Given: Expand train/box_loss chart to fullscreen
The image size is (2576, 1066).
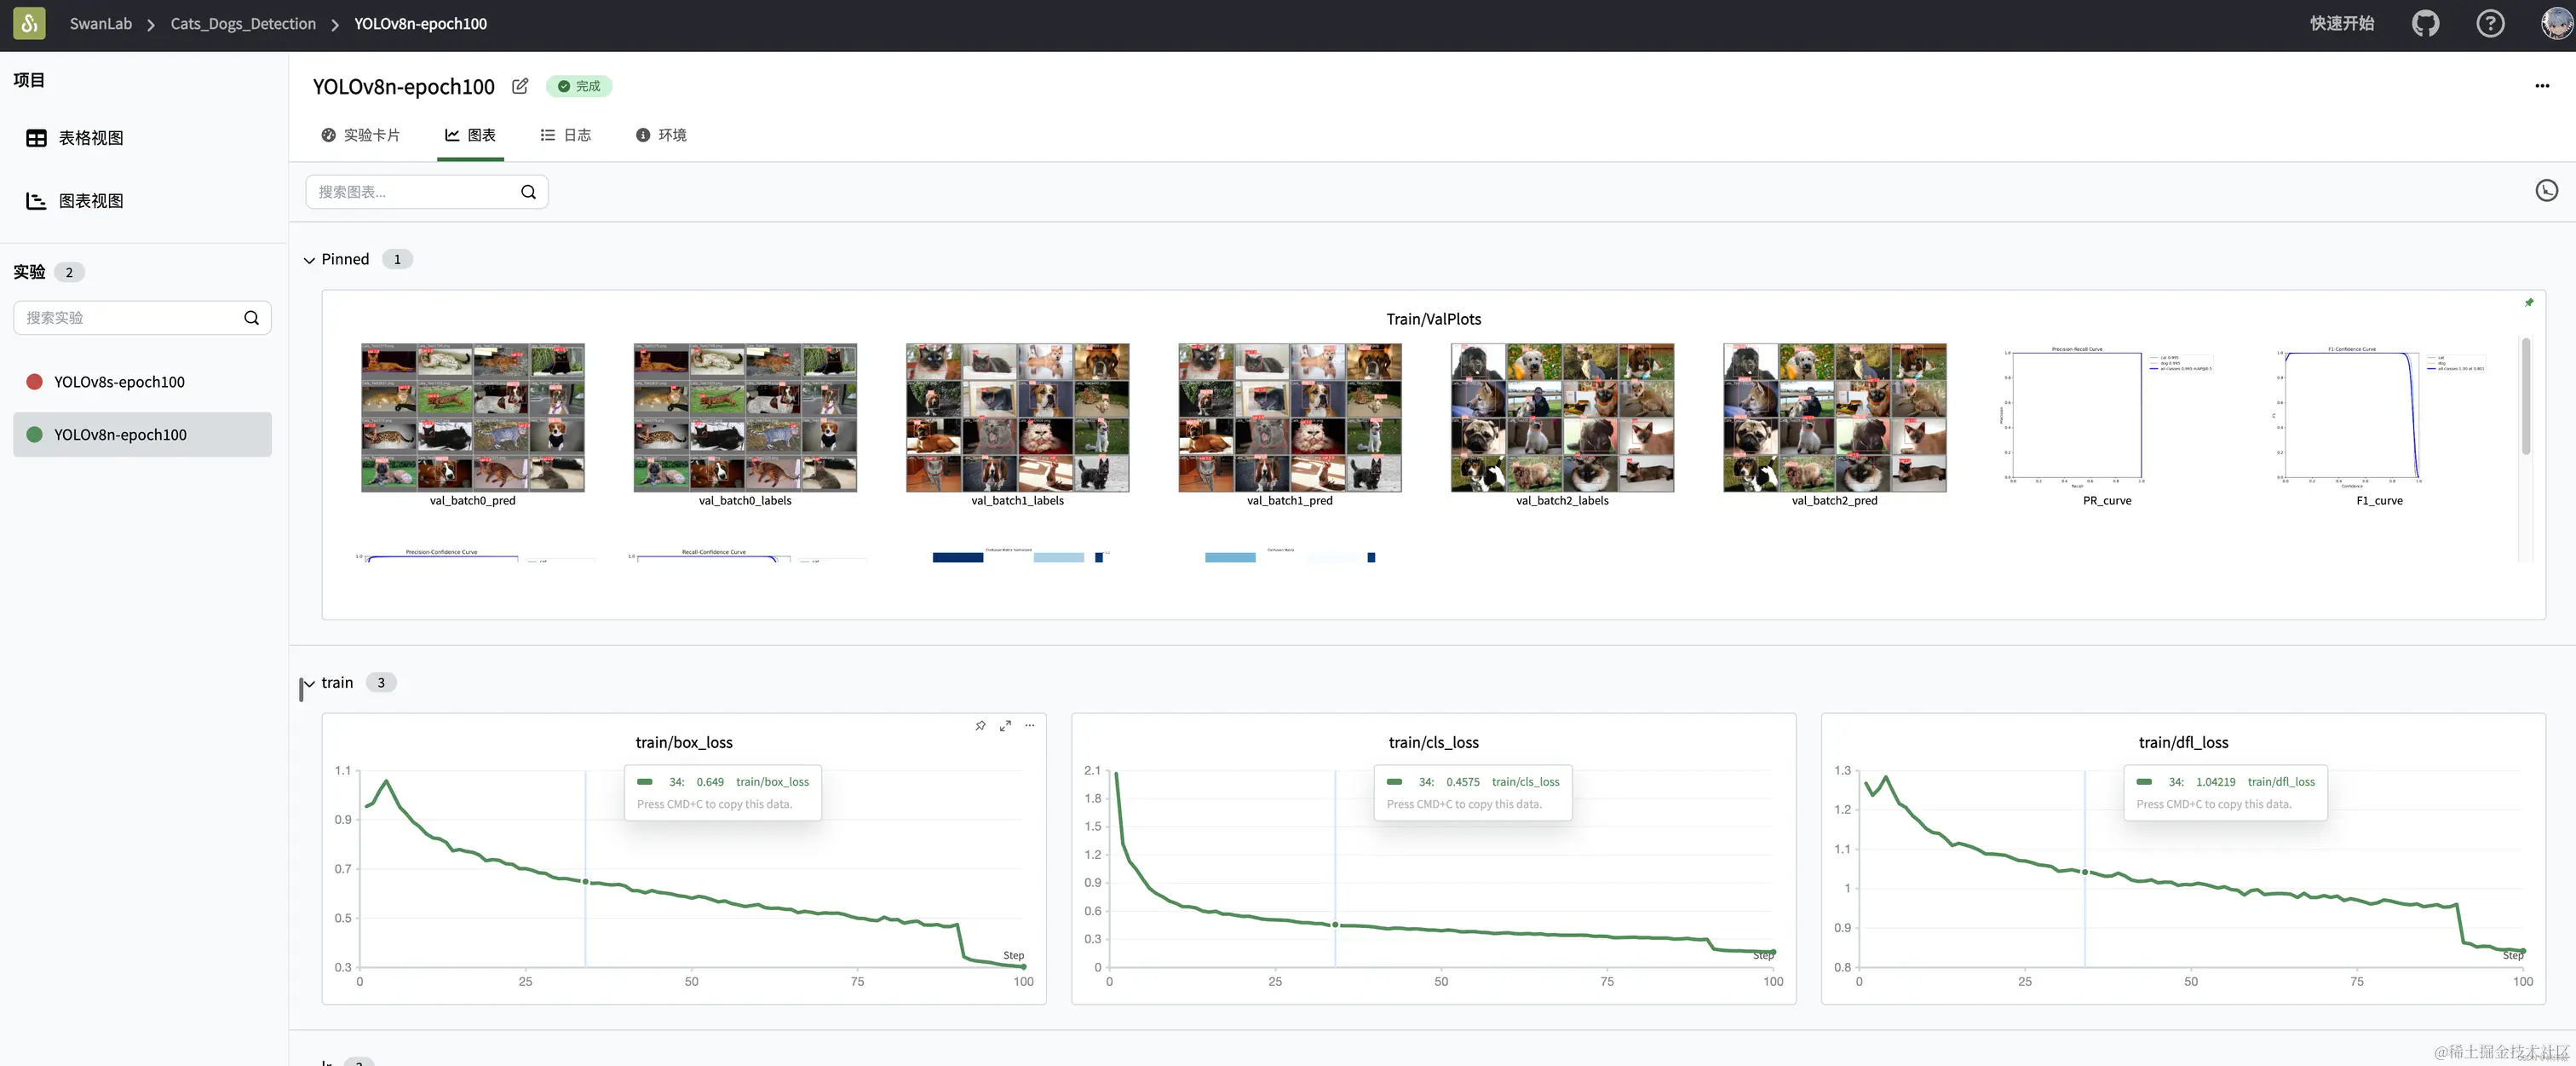Looking at the screenshot, I should [1005, 726].
